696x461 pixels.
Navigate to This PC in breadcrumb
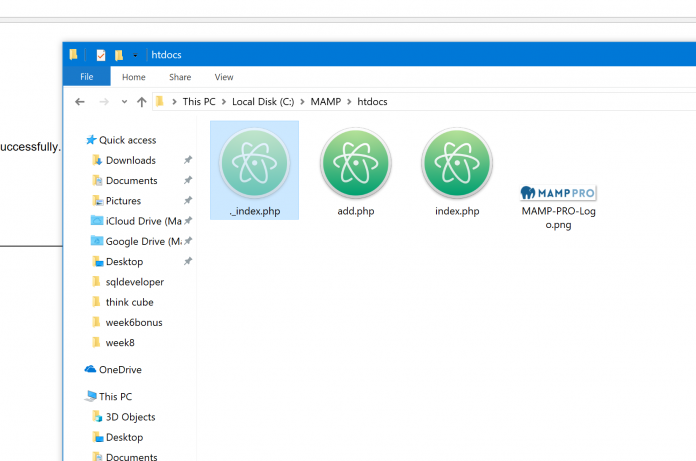point(198,102)
